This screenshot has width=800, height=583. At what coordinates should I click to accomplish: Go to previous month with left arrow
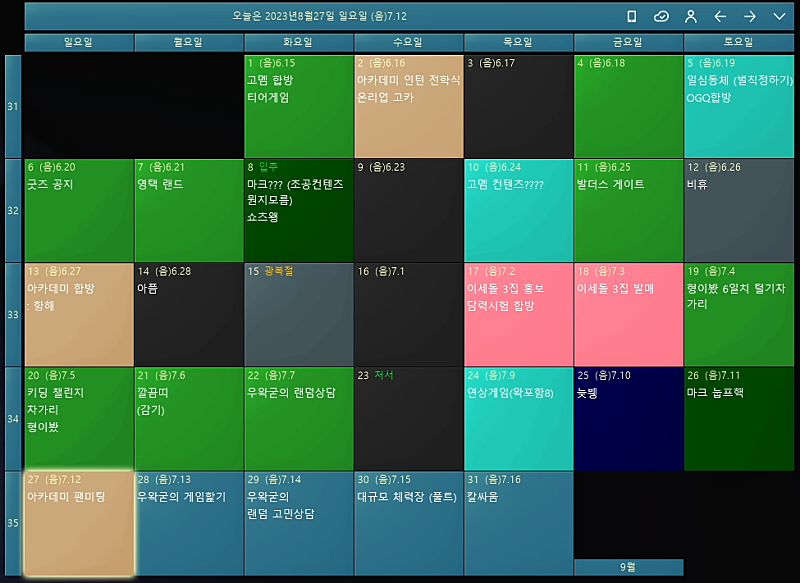click(720, 17)
